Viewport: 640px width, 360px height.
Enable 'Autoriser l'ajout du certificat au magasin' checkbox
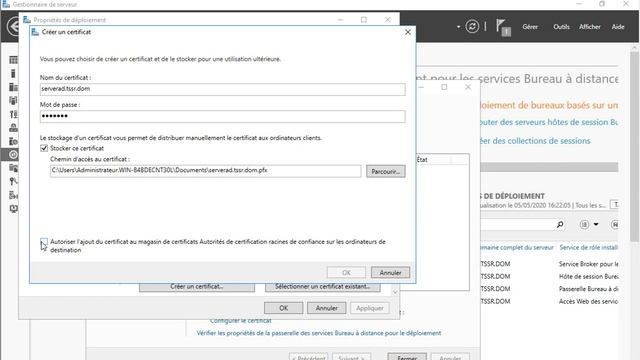click(x=44, y=242)
